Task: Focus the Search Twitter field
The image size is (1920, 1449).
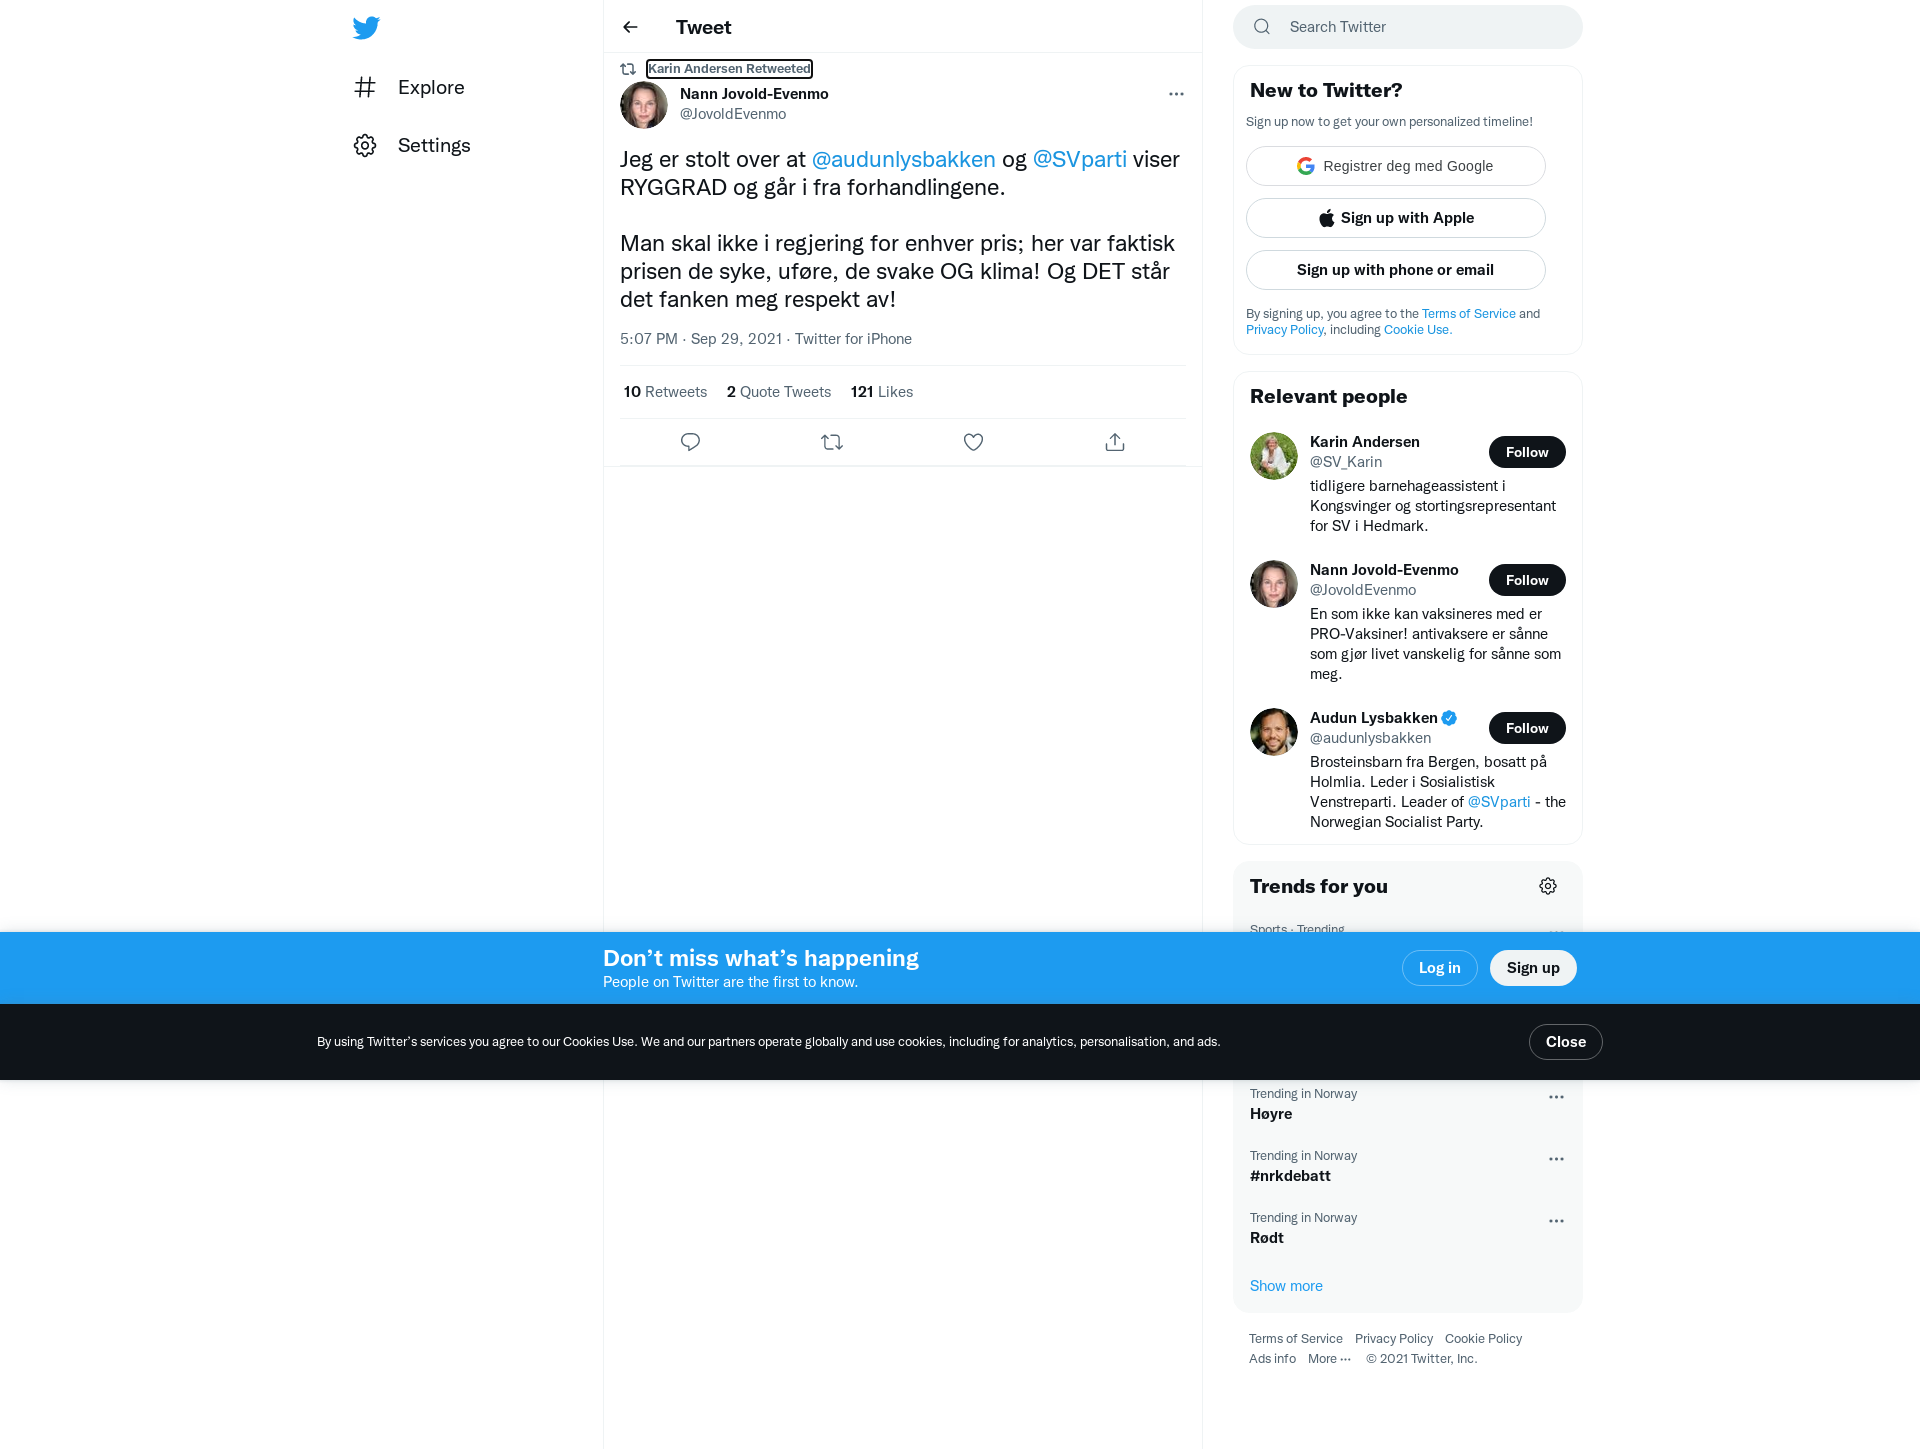Action: coord(1408,27)
